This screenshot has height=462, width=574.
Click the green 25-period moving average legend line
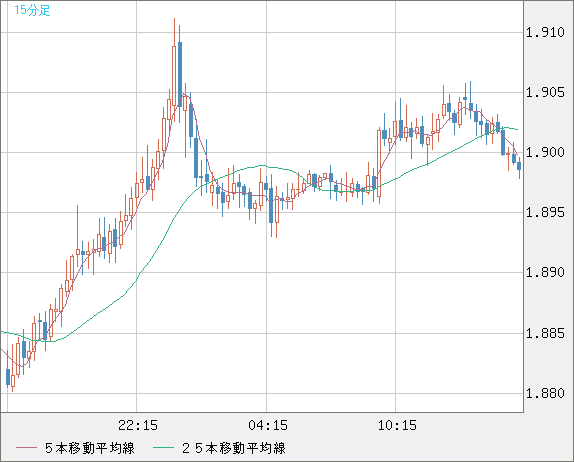163,448
